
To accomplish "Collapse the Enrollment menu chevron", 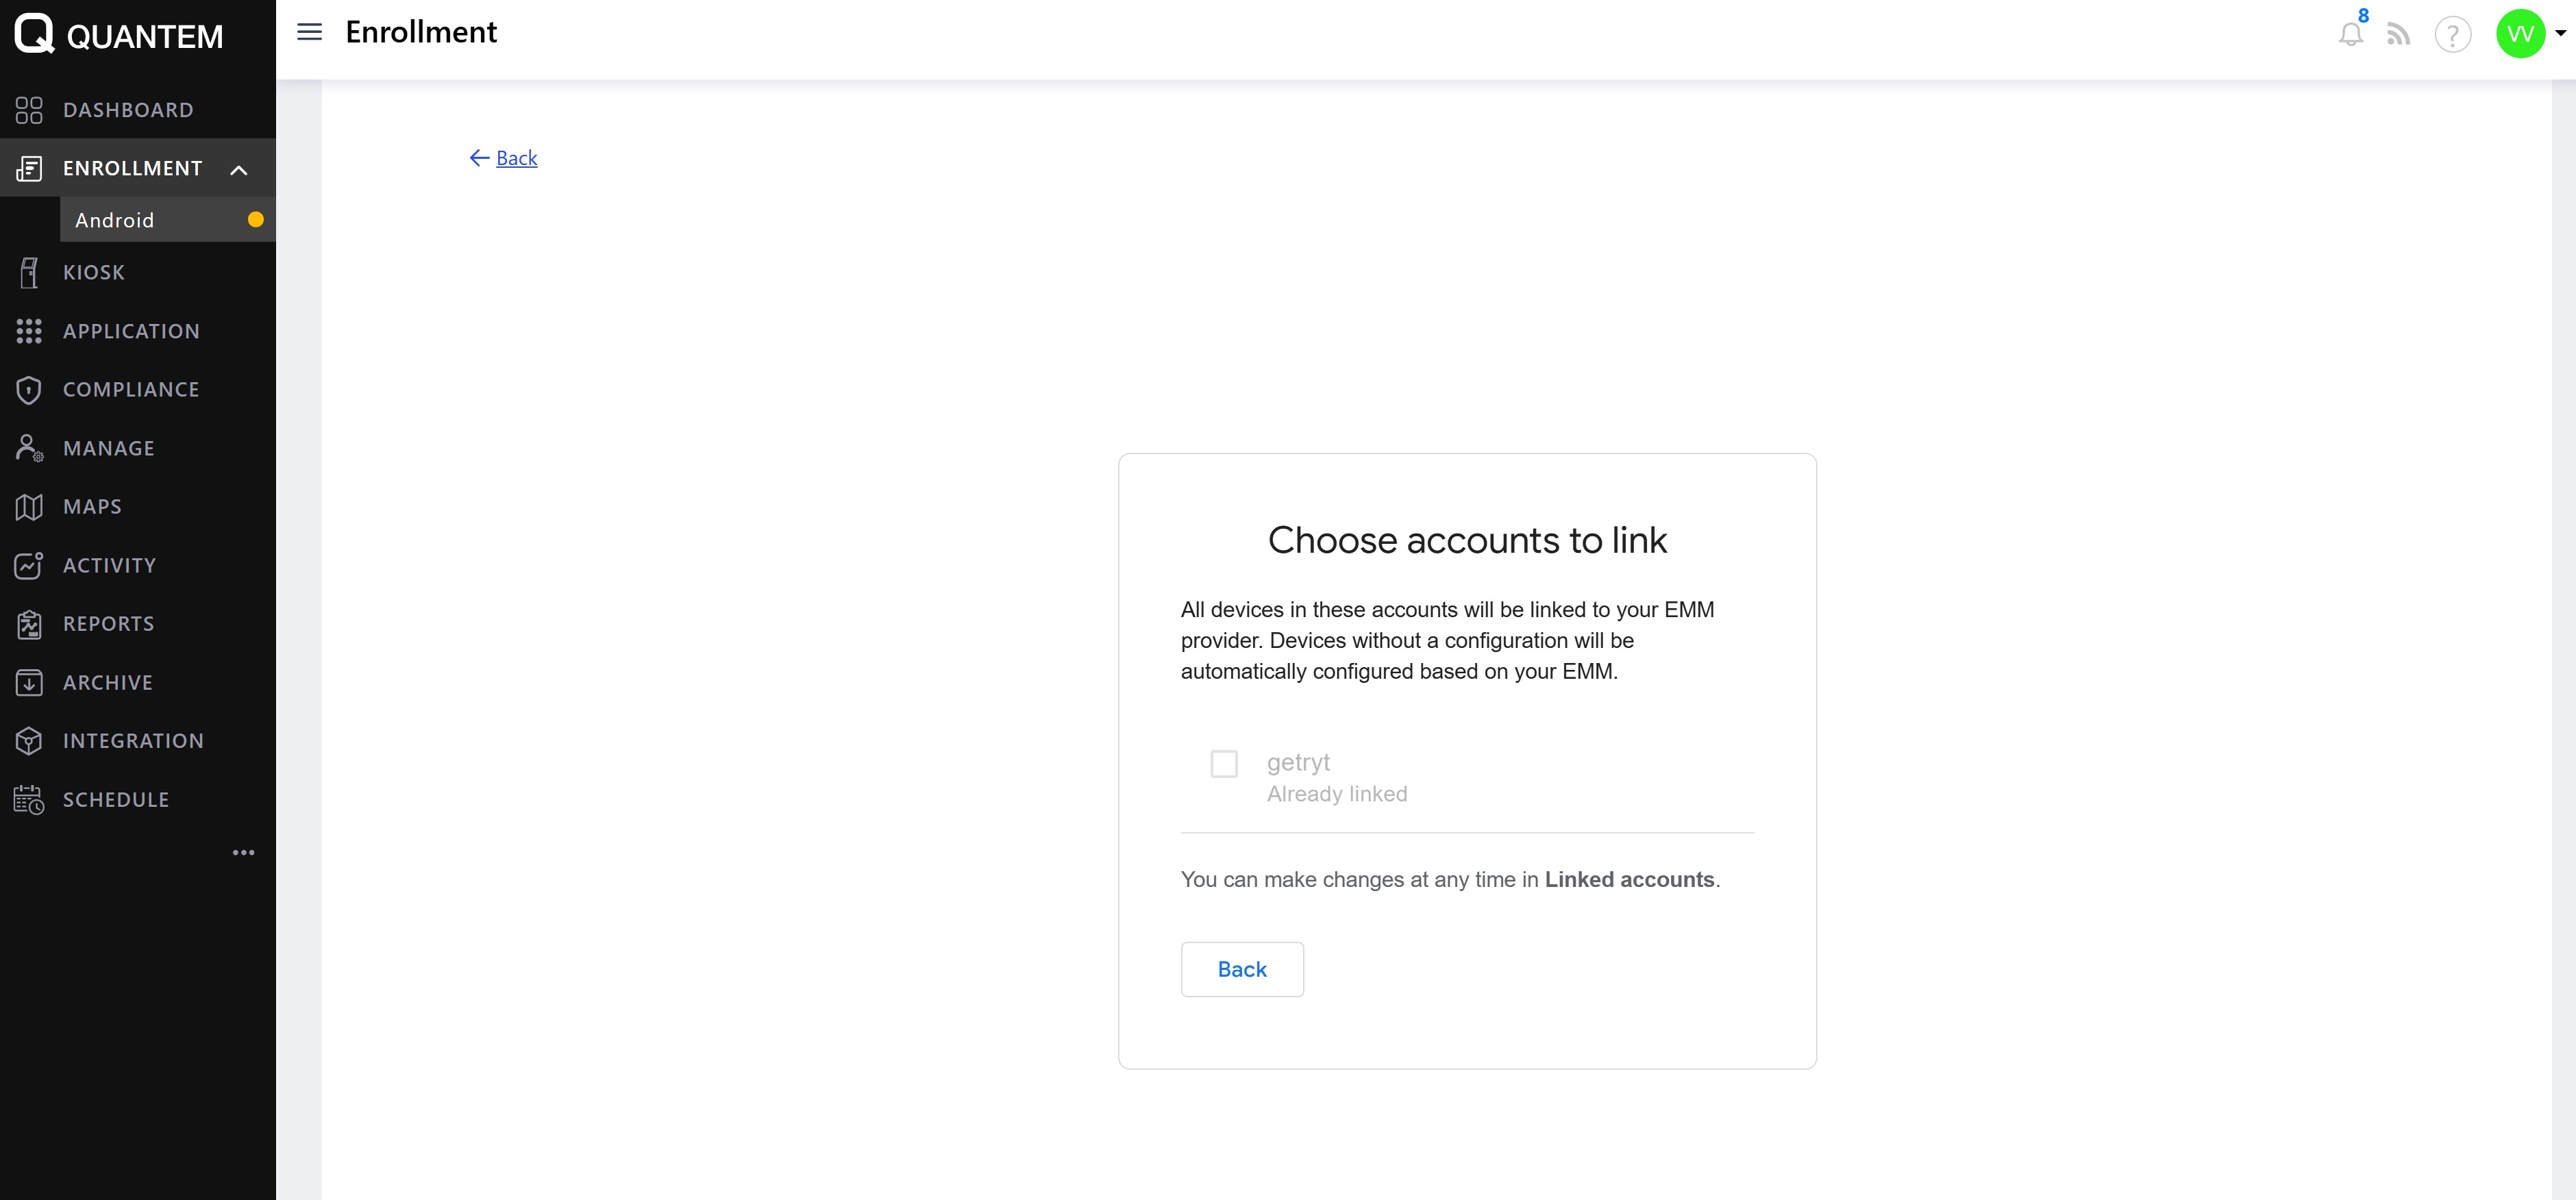I will coord(239,169).
